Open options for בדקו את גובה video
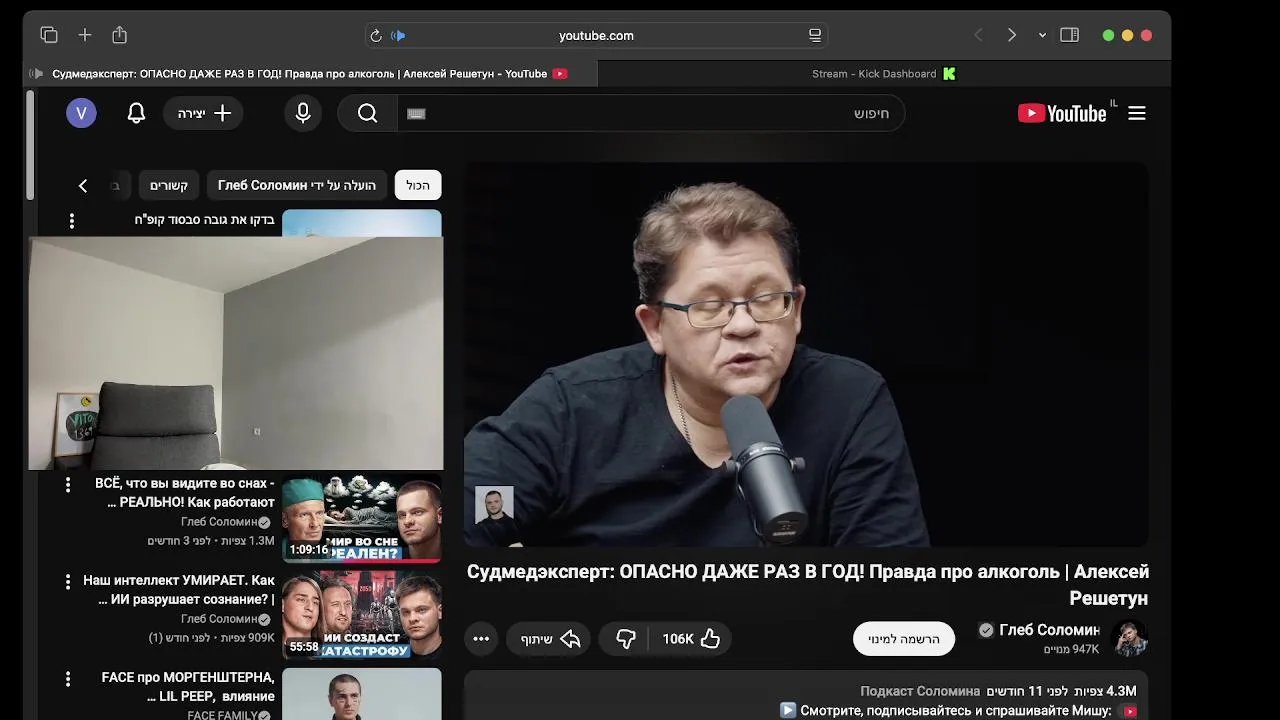The height and width of the screenshot is (720, 1280). pyautogui.click(x=71, y=220)
